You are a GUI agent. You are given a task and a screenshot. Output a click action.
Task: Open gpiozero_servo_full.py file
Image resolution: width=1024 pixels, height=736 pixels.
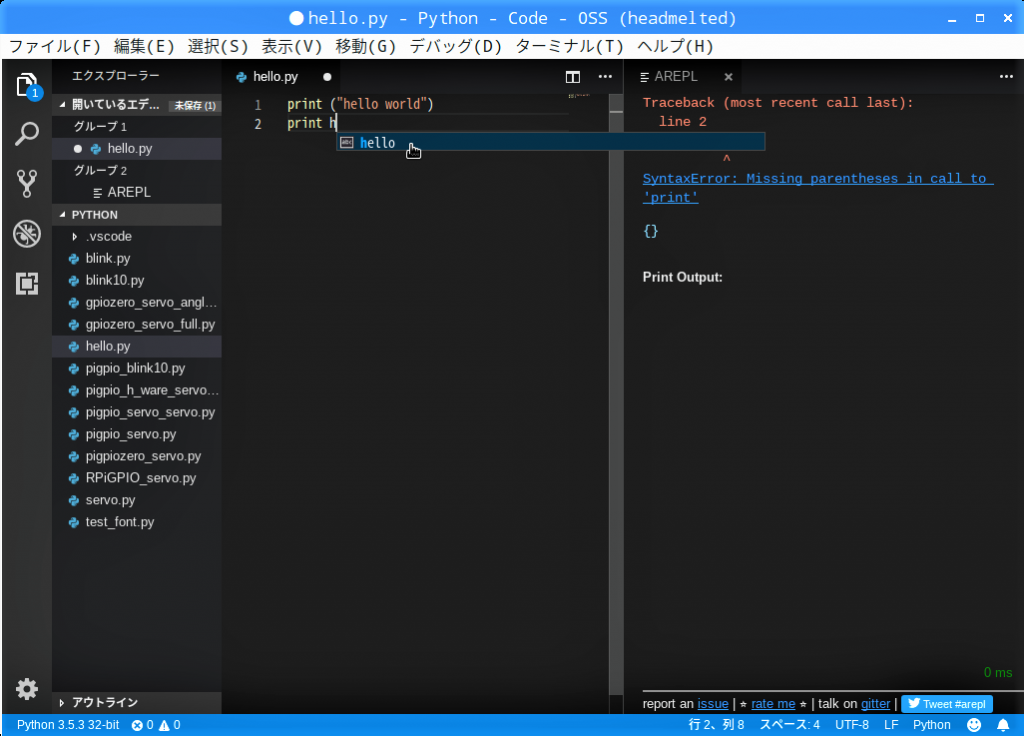pos(137,325)
